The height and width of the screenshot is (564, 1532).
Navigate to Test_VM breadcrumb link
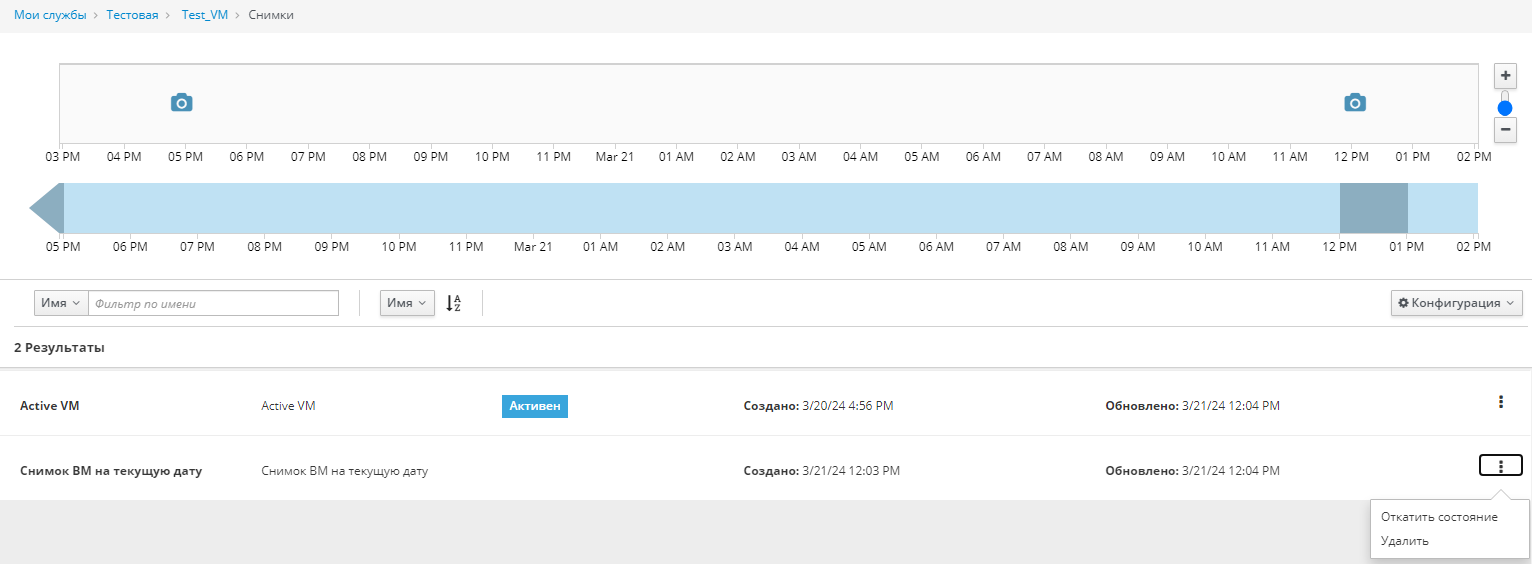coord(205,16)
